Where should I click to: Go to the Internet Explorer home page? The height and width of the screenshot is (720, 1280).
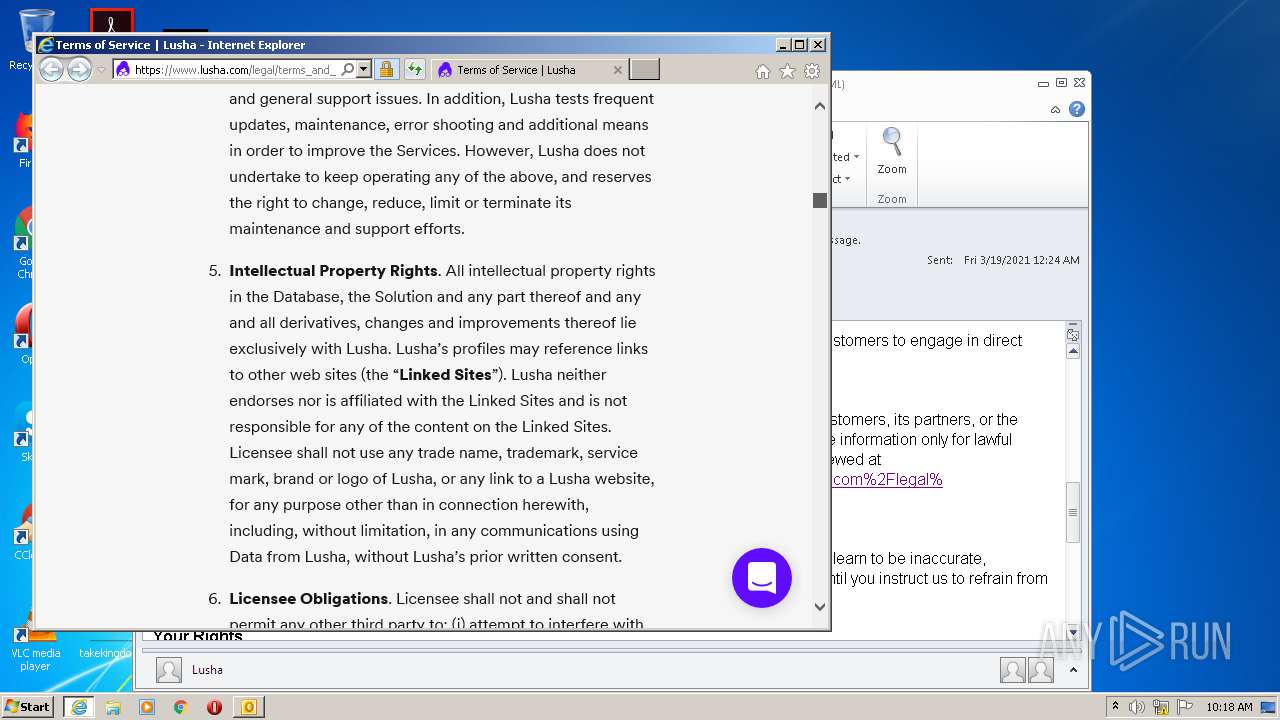coord(763,71)
